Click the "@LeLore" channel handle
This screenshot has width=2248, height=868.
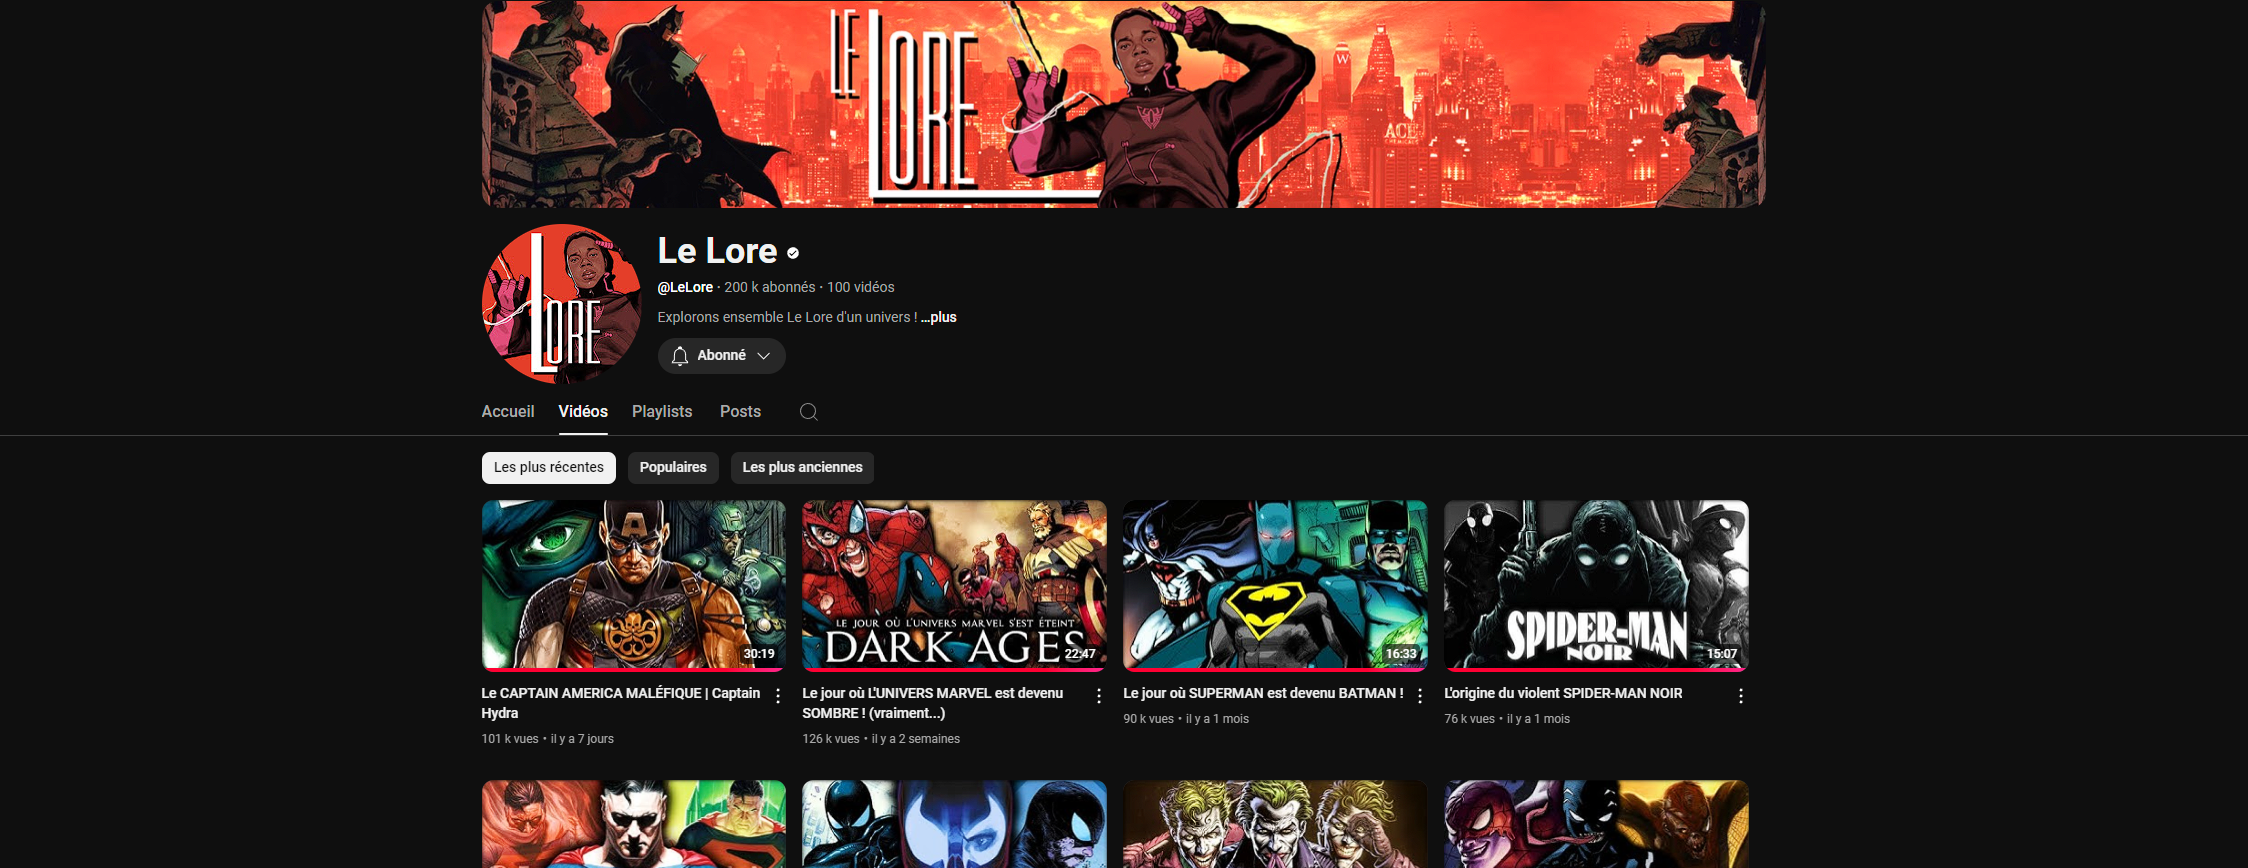click(x=685, y=287)
